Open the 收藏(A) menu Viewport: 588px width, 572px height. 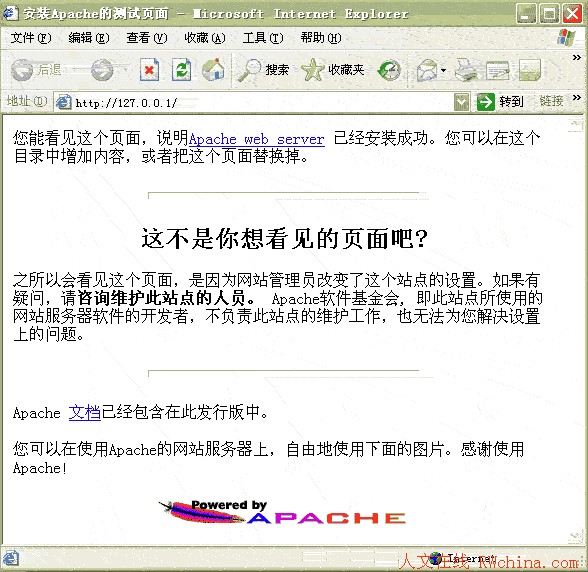coord(205,38)
